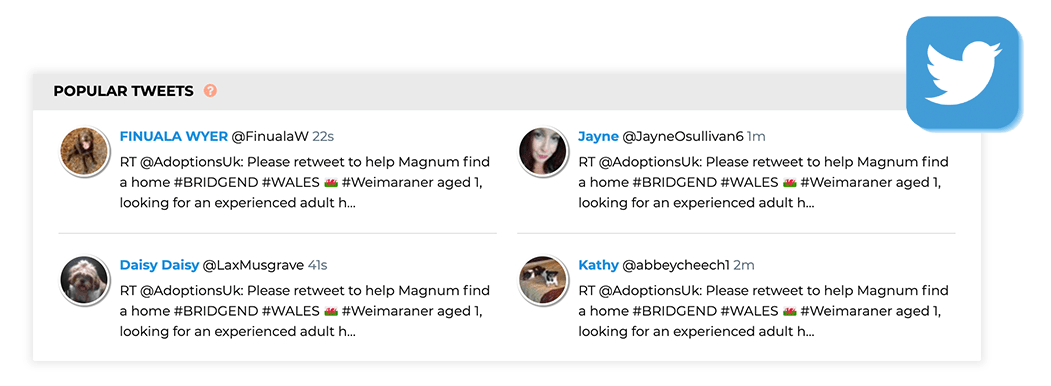Click the Jayne username link
The height and width of the screenshot is (386, 1051).
598,137
